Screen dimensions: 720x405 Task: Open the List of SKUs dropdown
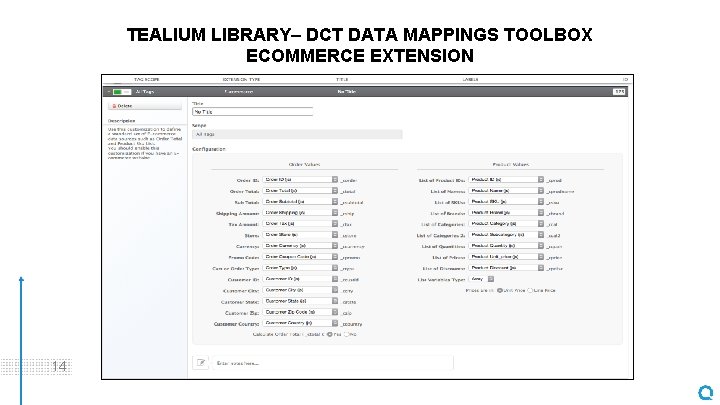tap(506, 202)
